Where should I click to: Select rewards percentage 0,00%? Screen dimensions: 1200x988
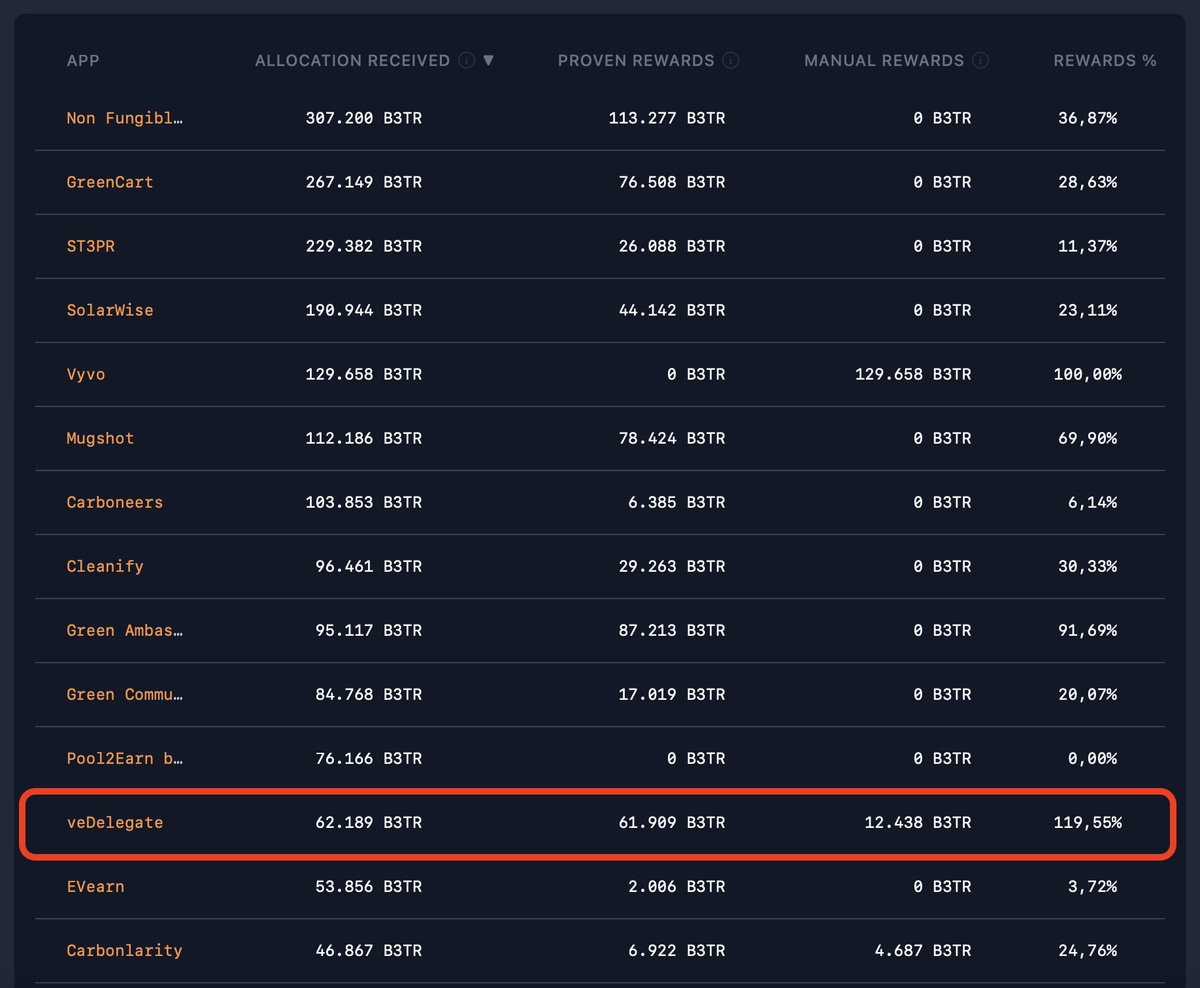point(1093,758)
